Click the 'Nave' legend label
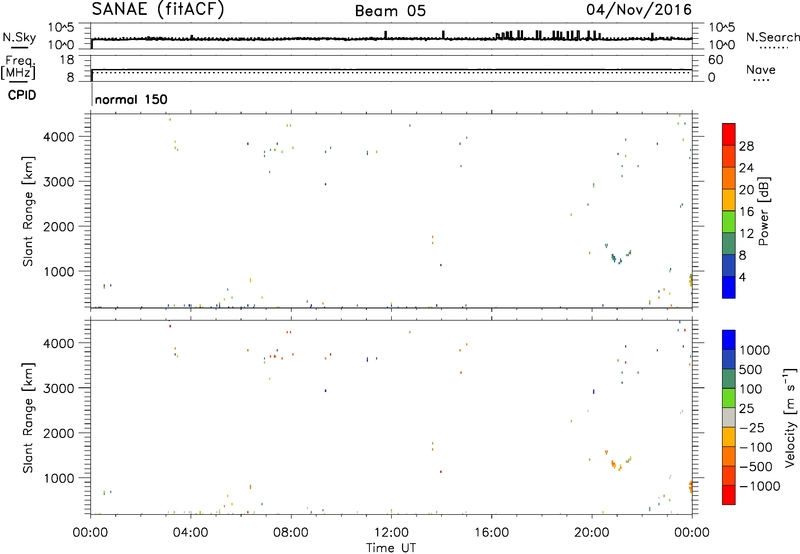Image resolution: width=800 pixels, height=554 pixels. point(761,70)
